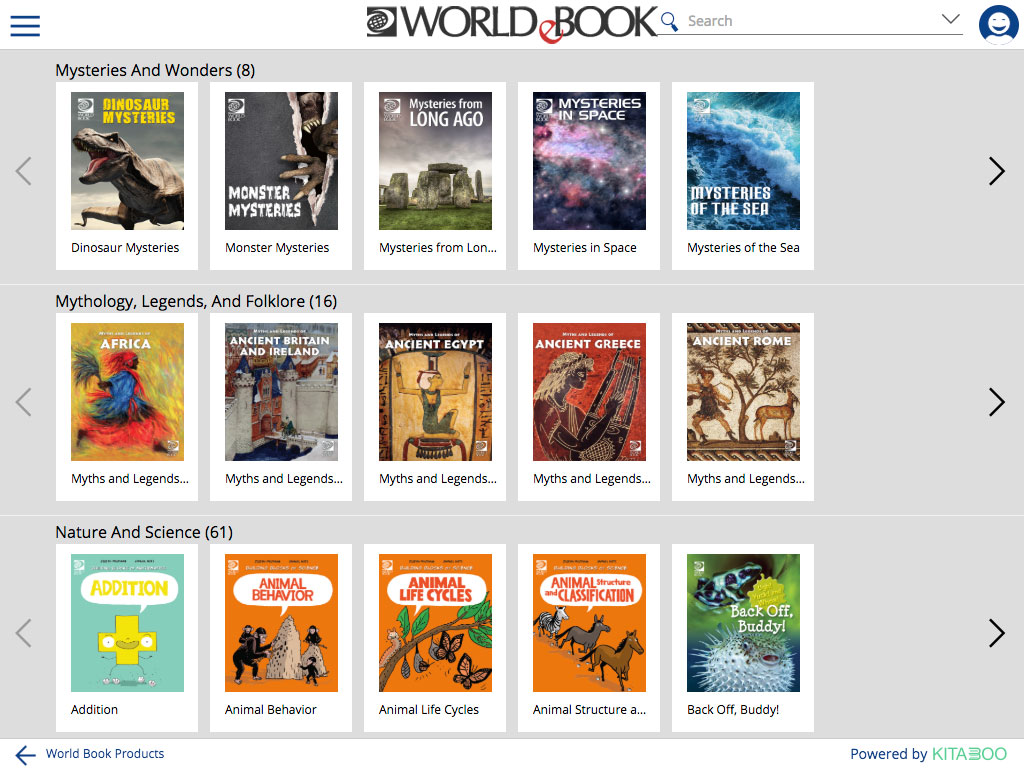Image resolution: width=1024 pixels, height=768 pixels.
Task: Open Animal Behavior book cover
Action: [x=281, y=623]
